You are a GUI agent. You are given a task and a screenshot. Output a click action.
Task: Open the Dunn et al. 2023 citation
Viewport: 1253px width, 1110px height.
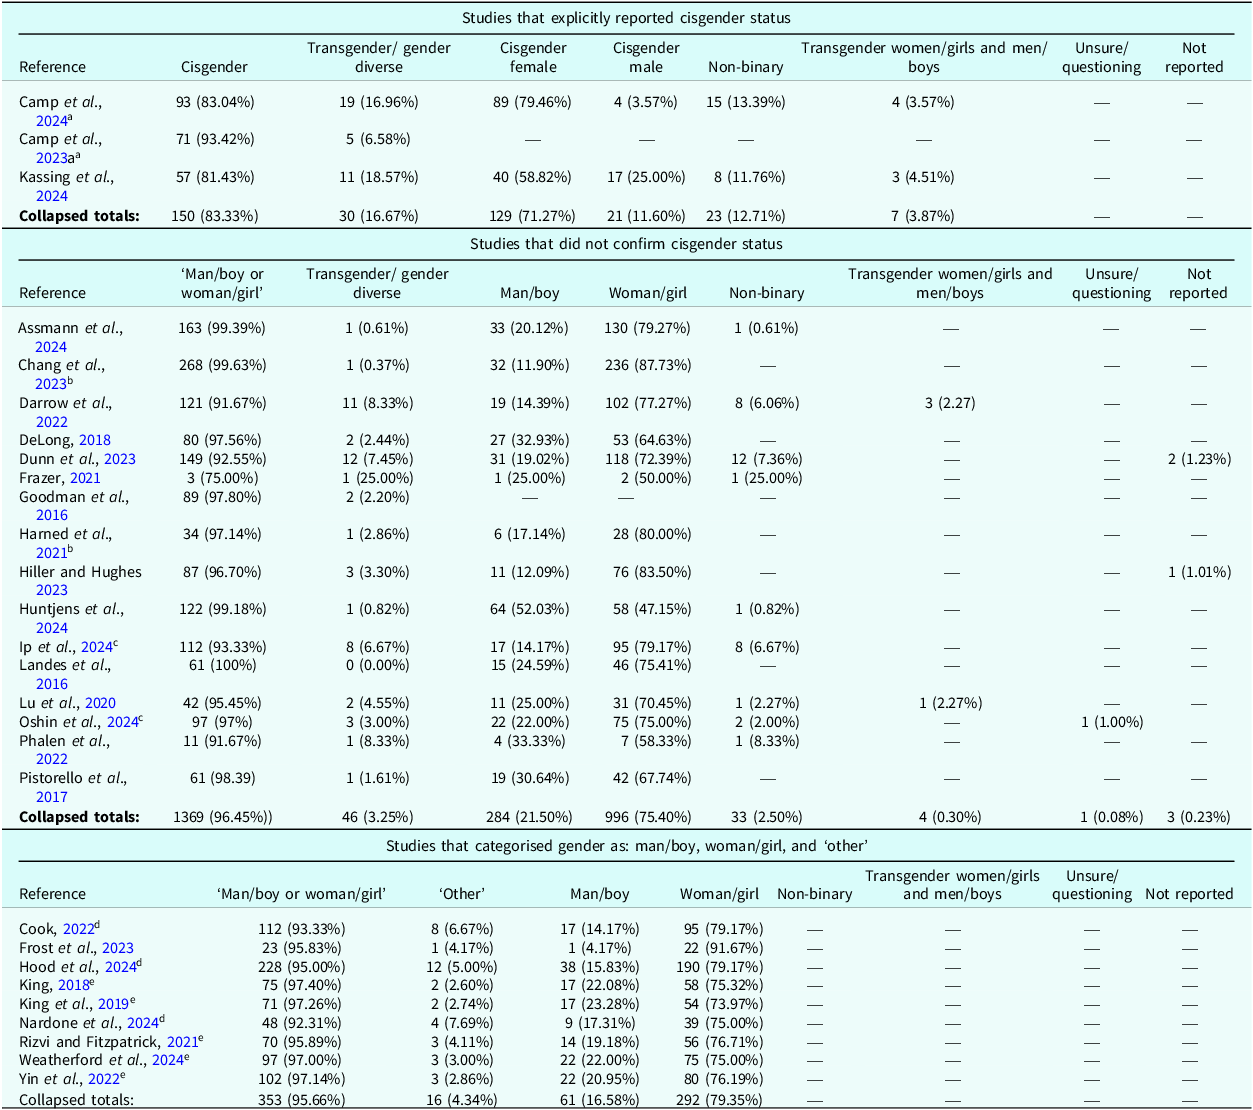click(x=120, y=459)
